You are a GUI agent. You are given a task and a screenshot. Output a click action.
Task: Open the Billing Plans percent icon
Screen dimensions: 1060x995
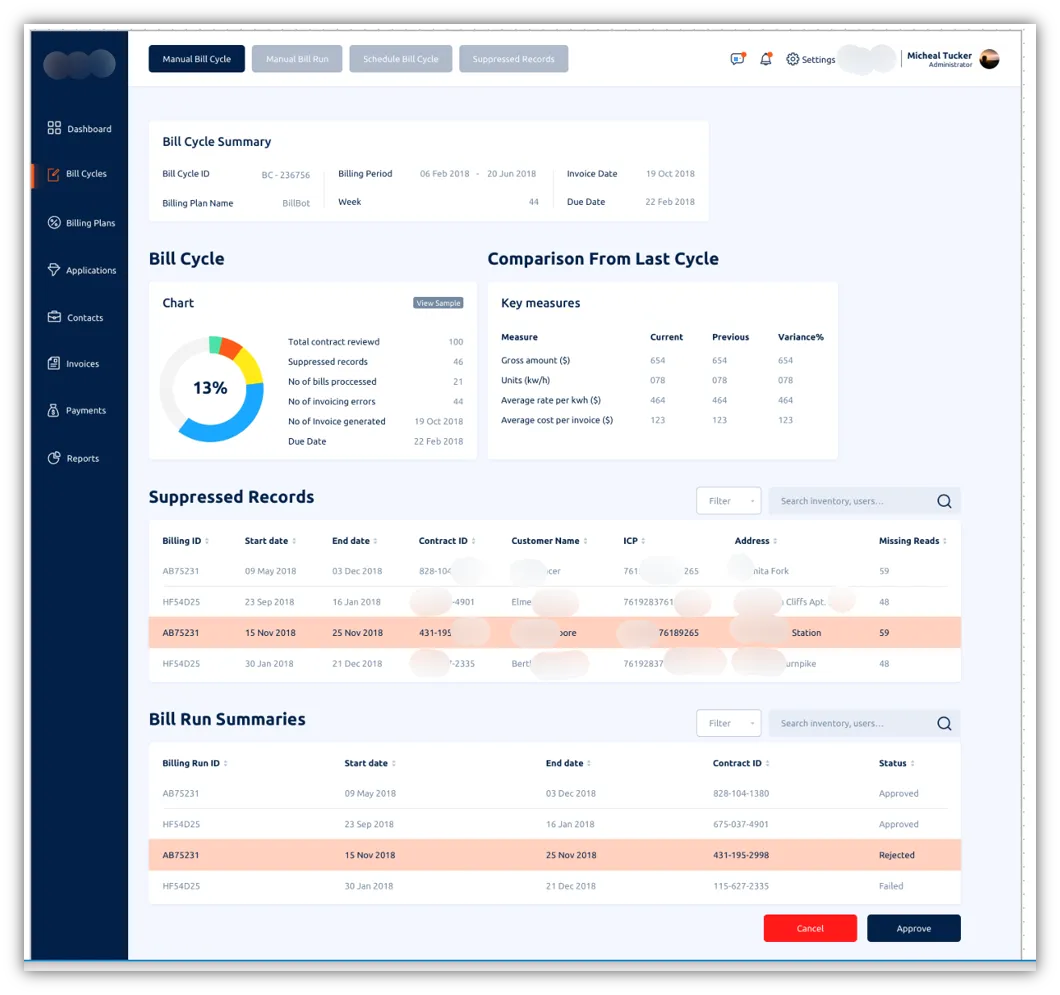point(54,222)
